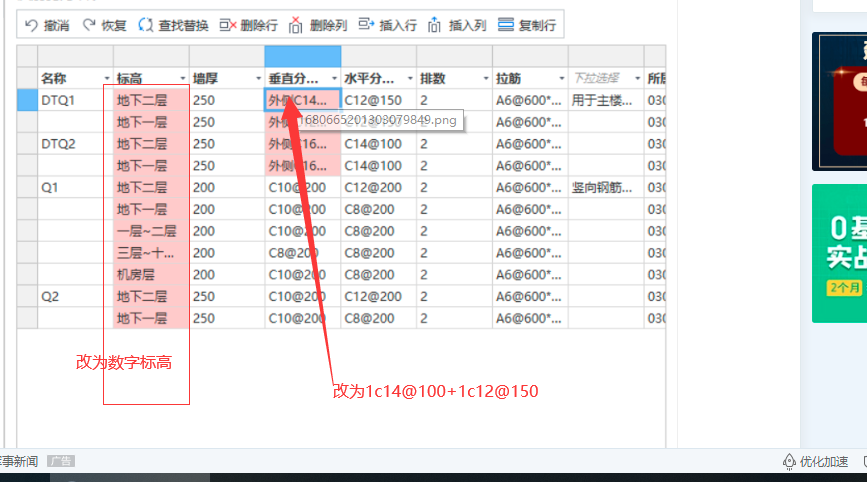This screenshot has height=482, width=867.
Task: Select the 250 wall thickness in DTQ1 row
Action: [227, 101]
